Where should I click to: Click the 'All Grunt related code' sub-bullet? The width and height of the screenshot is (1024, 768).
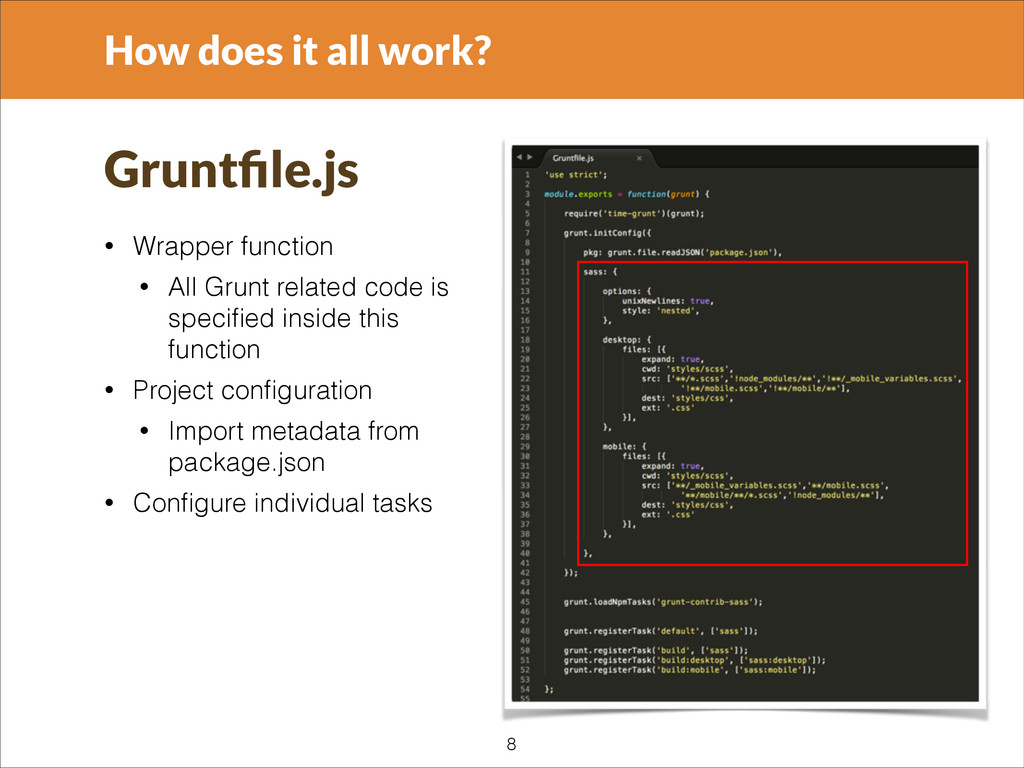[308, 318]
